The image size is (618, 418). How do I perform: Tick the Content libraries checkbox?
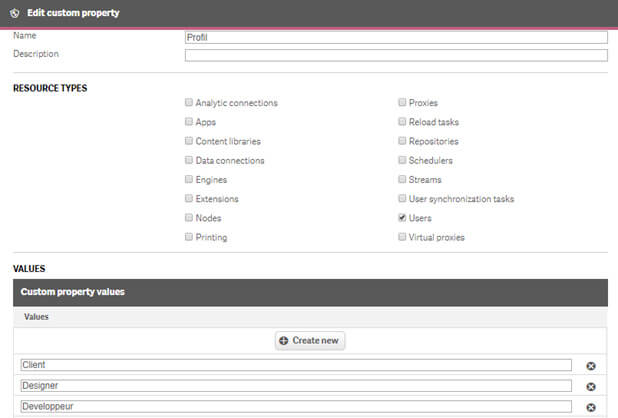click(189, 141)
